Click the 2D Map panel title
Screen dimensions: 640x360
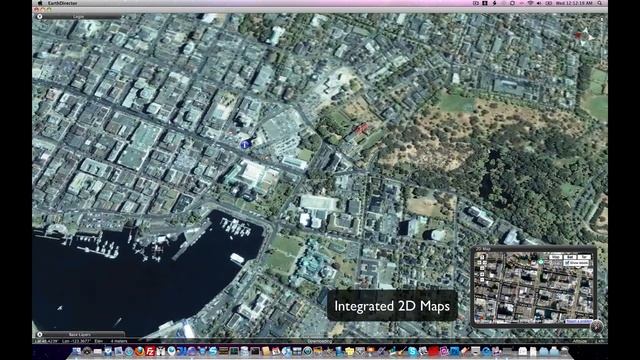[x=483, y=249]
